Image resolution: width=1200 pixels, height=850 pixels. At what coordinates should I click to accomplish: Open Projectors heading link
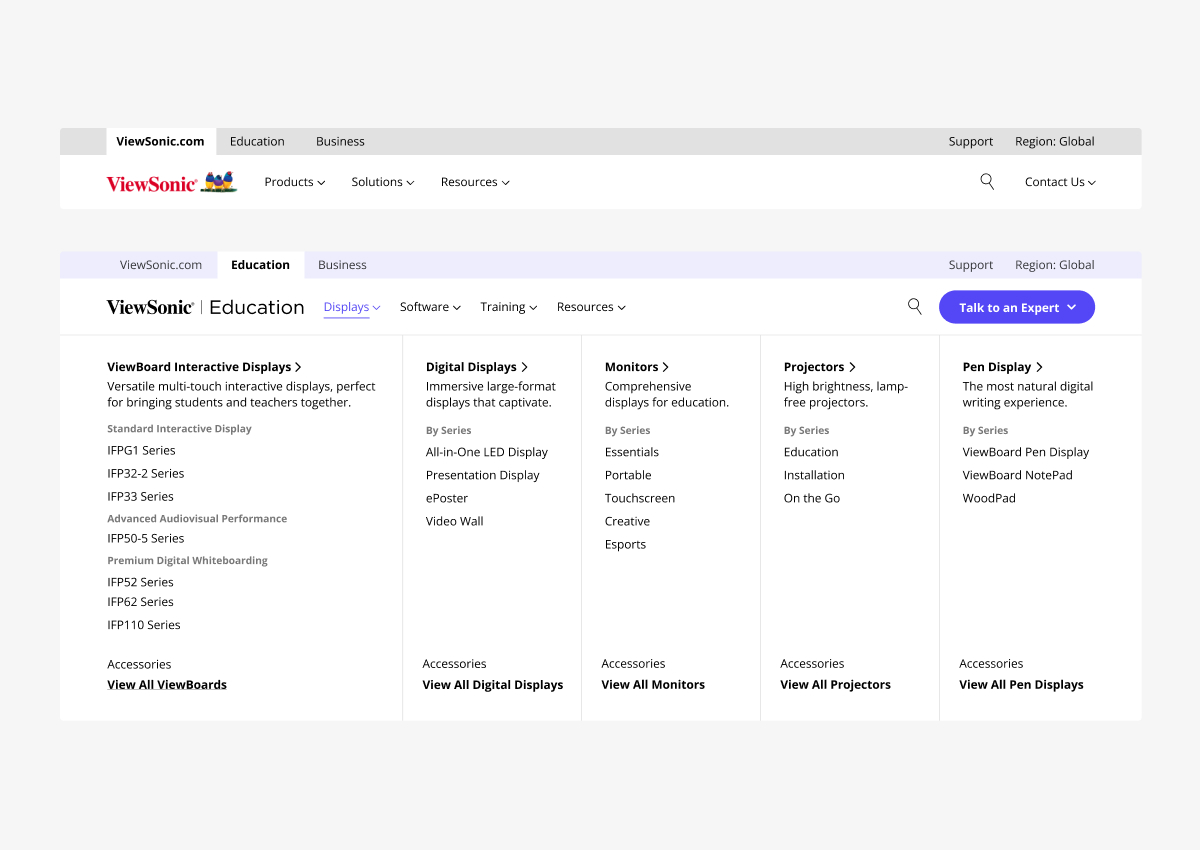(x=820, y=367)
